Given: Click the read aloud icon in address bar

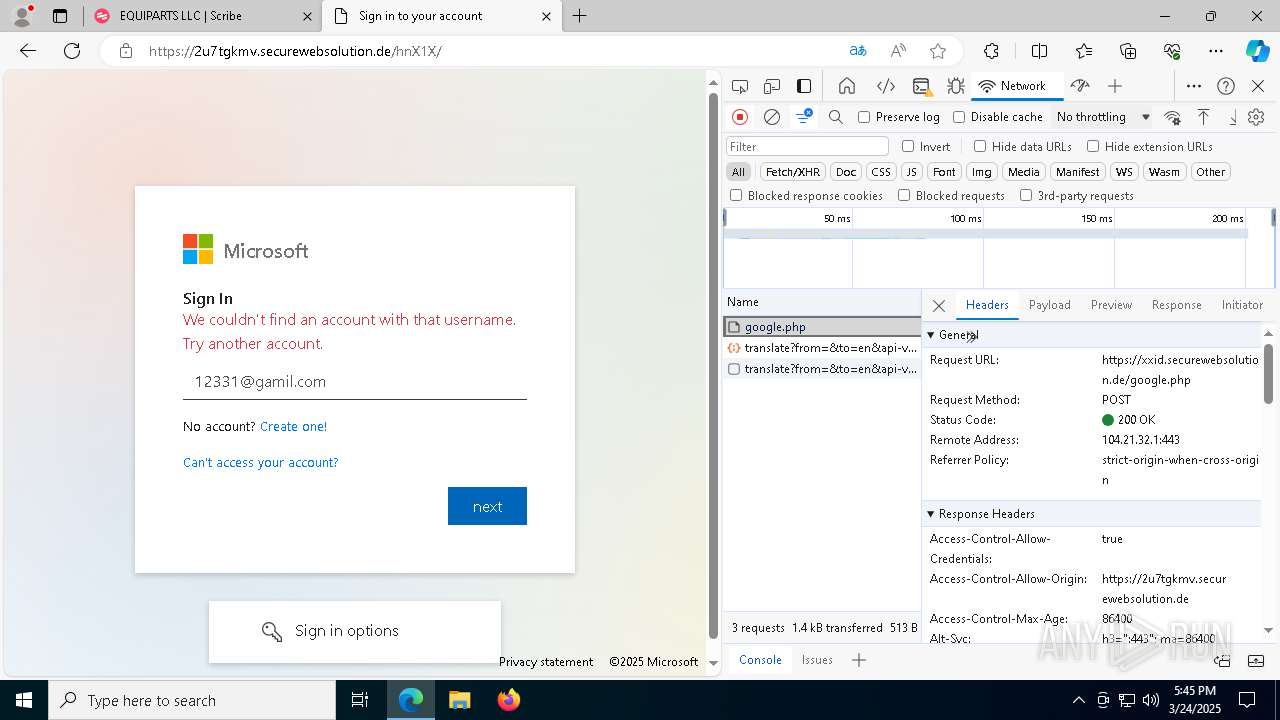Looking at the screenshot, I should pyautogui.click(x=898, y=51).
